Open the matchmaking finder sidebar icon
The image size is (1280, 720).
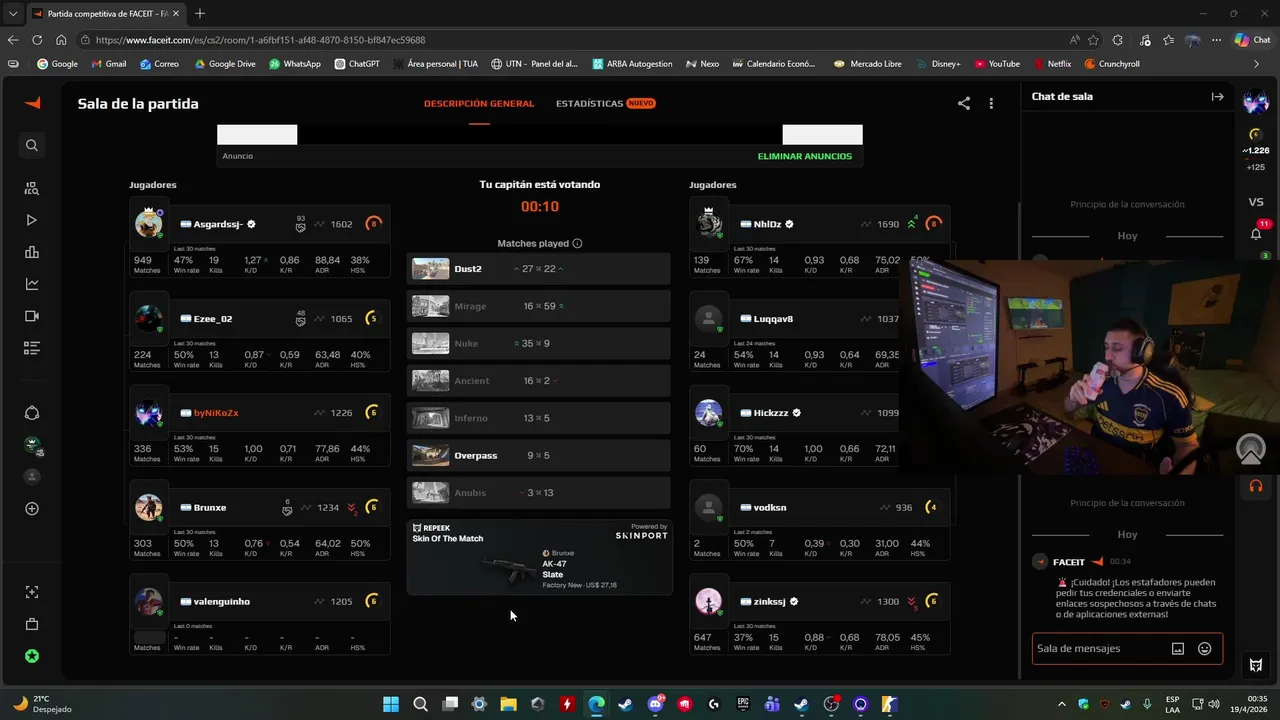(32, 188)
